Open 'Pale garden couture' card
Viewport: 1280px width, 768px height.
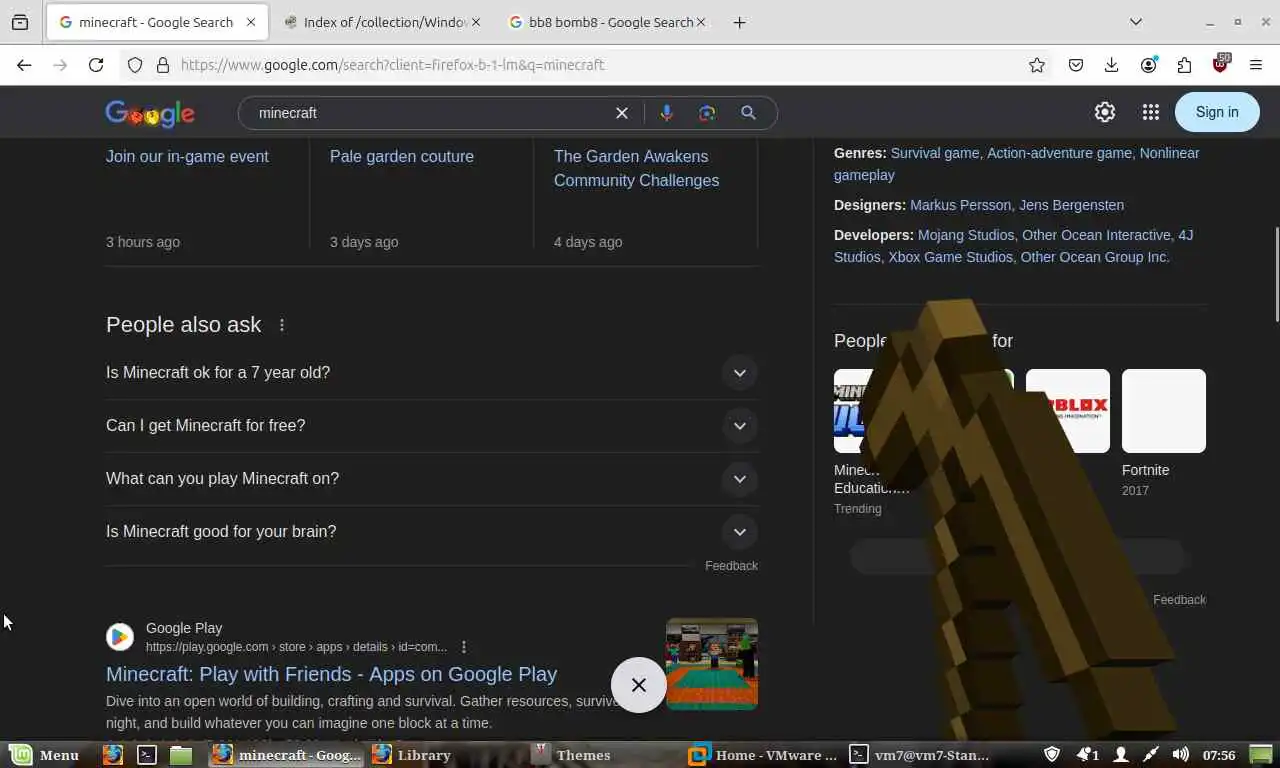point(402,157)
